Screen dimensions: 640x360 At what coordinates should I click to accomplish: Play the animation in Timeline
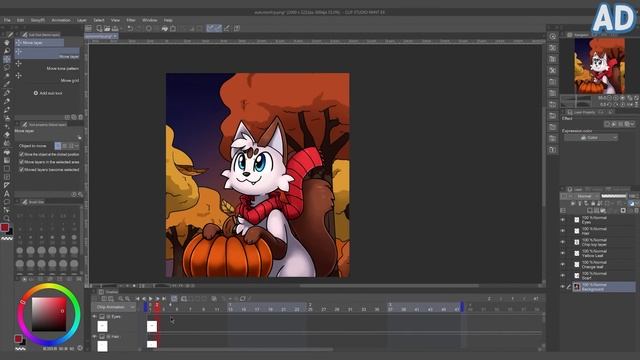[151, 299]
